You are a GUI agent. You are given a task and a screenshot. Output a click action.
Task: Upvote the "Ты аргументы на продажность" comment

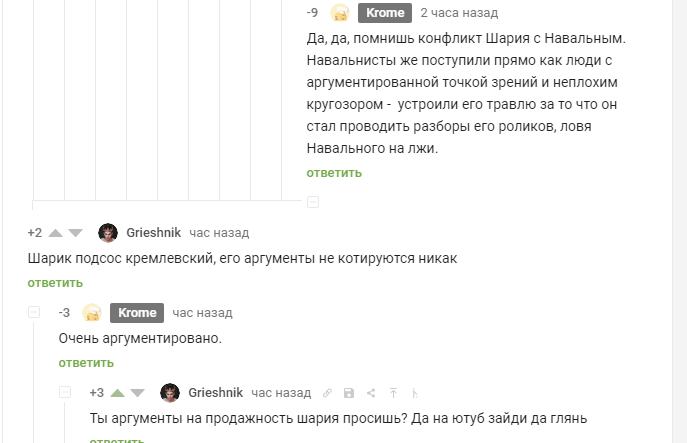[x=118, y=393]
